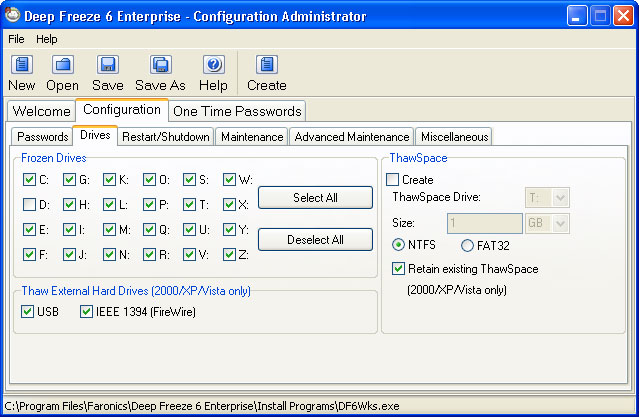This screenshot has height=417, width=639.
Task: Toggle the X: drive checkbox
Action: click(x=229, y=204)
